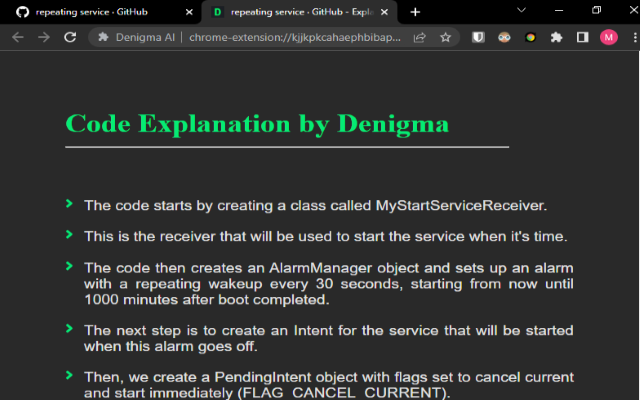Minimize the browser window
640x400 pixels.
[559, 10]
